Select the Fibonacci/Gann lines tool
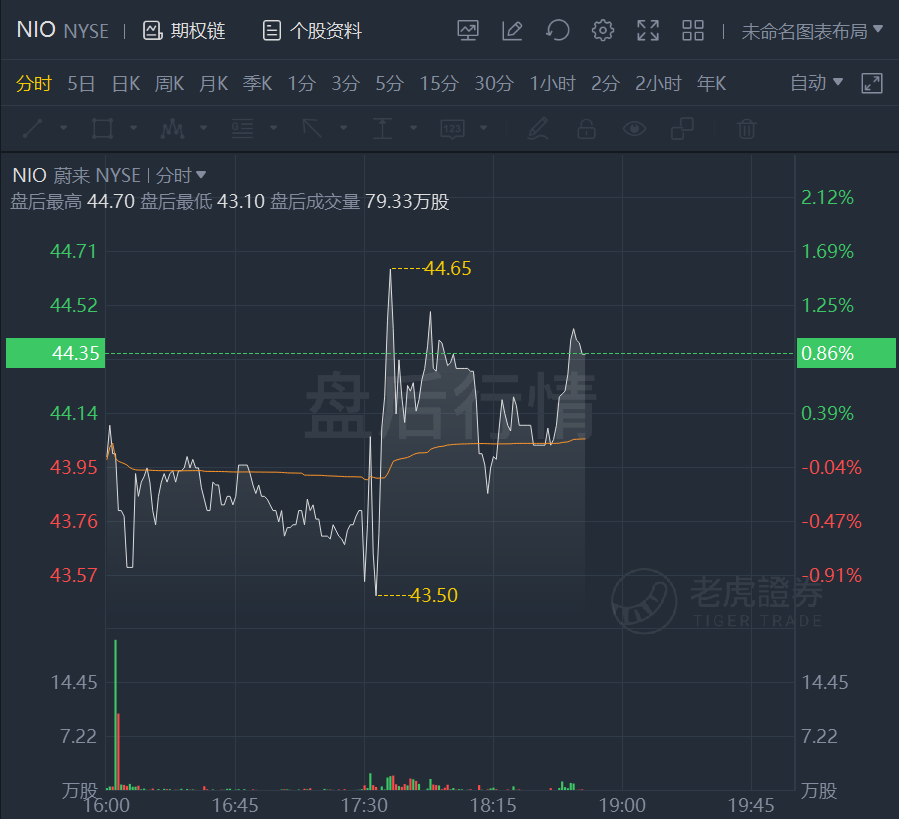 tap(242, 128)
